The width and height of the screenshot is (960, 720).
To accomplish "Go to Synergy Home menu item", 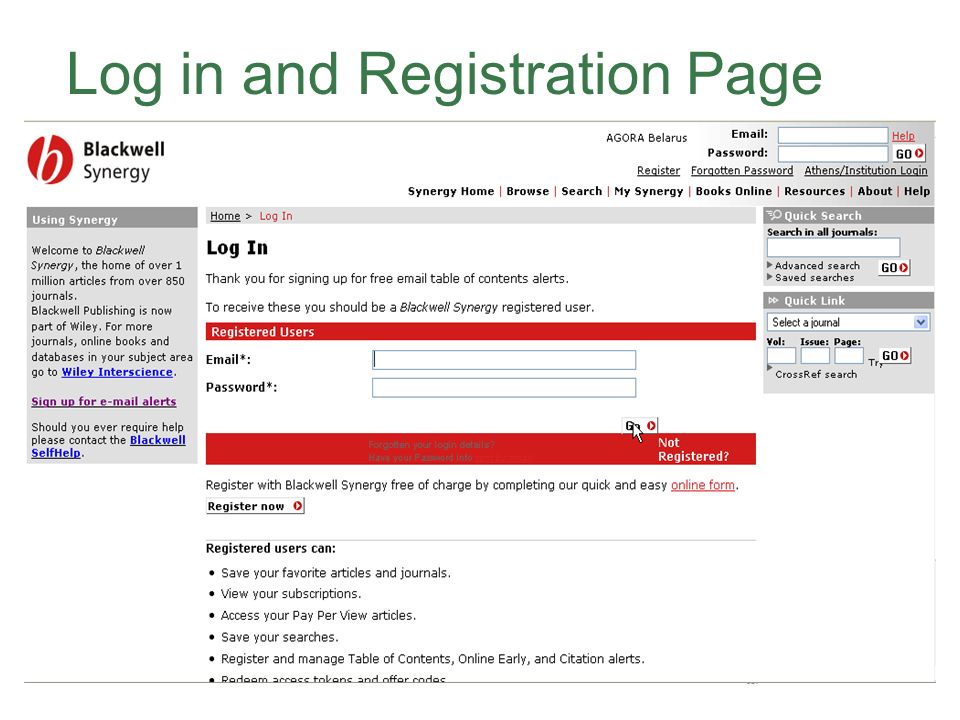I will point(451,191).
